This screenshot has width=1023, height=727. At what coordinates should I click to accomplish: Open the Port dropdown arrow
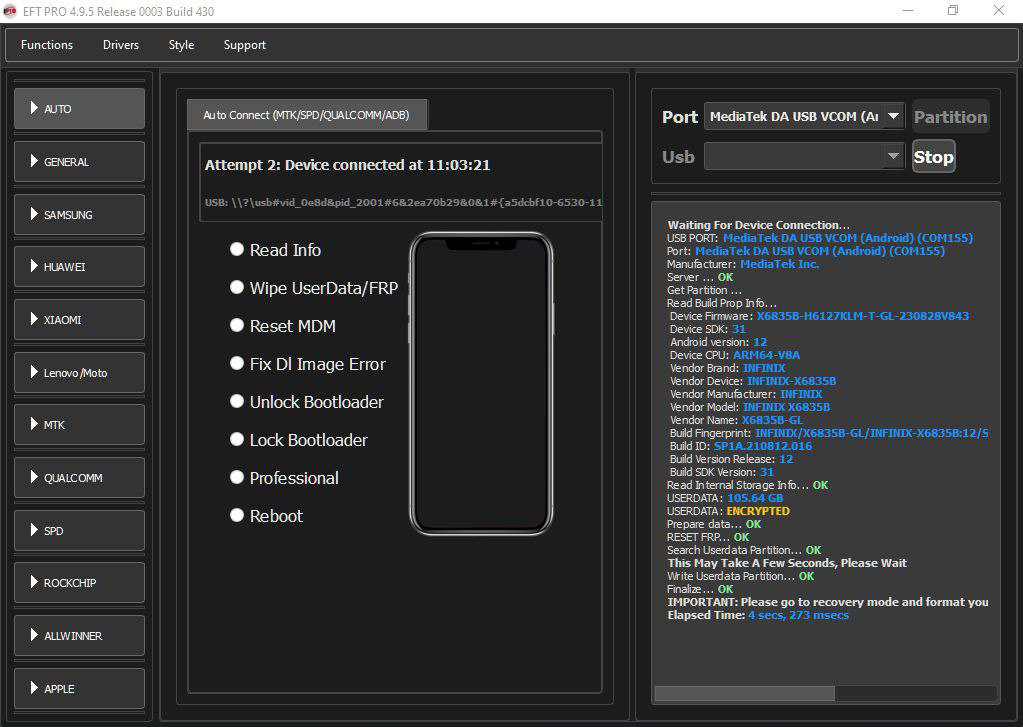tap(893, 116)
